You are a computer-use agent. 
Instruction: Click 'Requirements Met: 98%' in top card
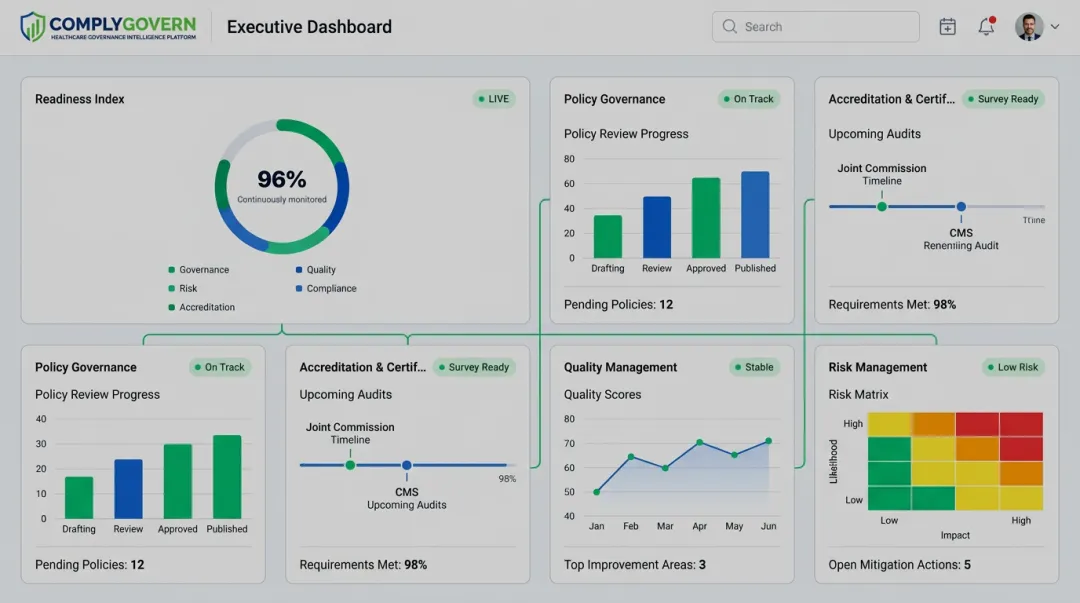892,304
